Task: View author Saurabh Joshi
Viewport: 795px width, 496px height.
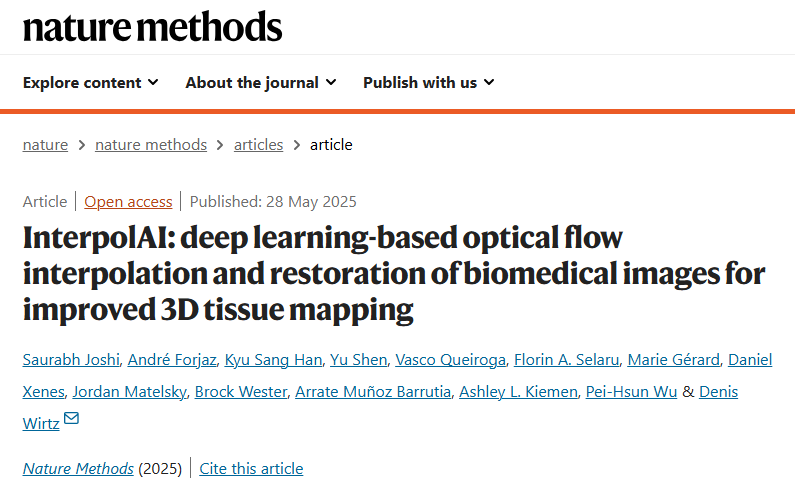Action: [x=71, y=360]
